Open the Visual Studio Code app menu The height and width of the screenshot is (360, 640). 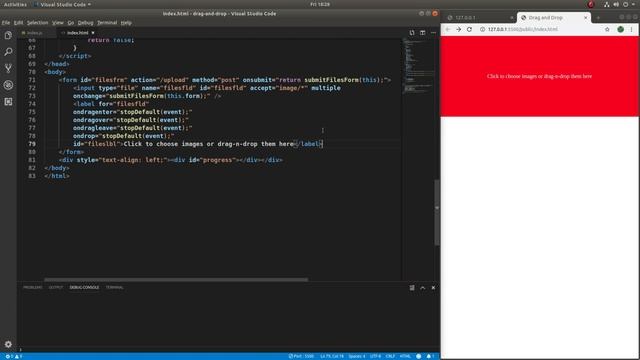click(x=63, y=4)
